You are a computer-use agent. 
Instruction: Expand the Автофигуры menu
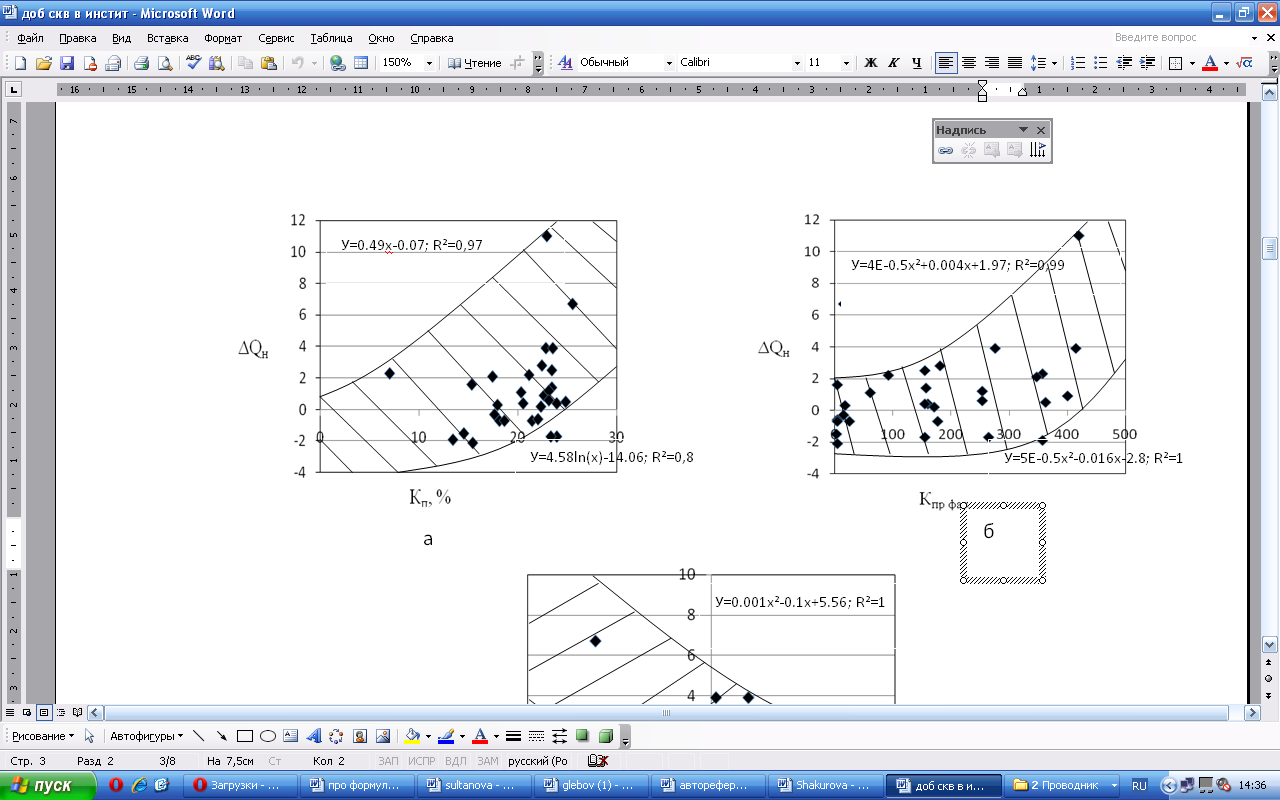147,736
